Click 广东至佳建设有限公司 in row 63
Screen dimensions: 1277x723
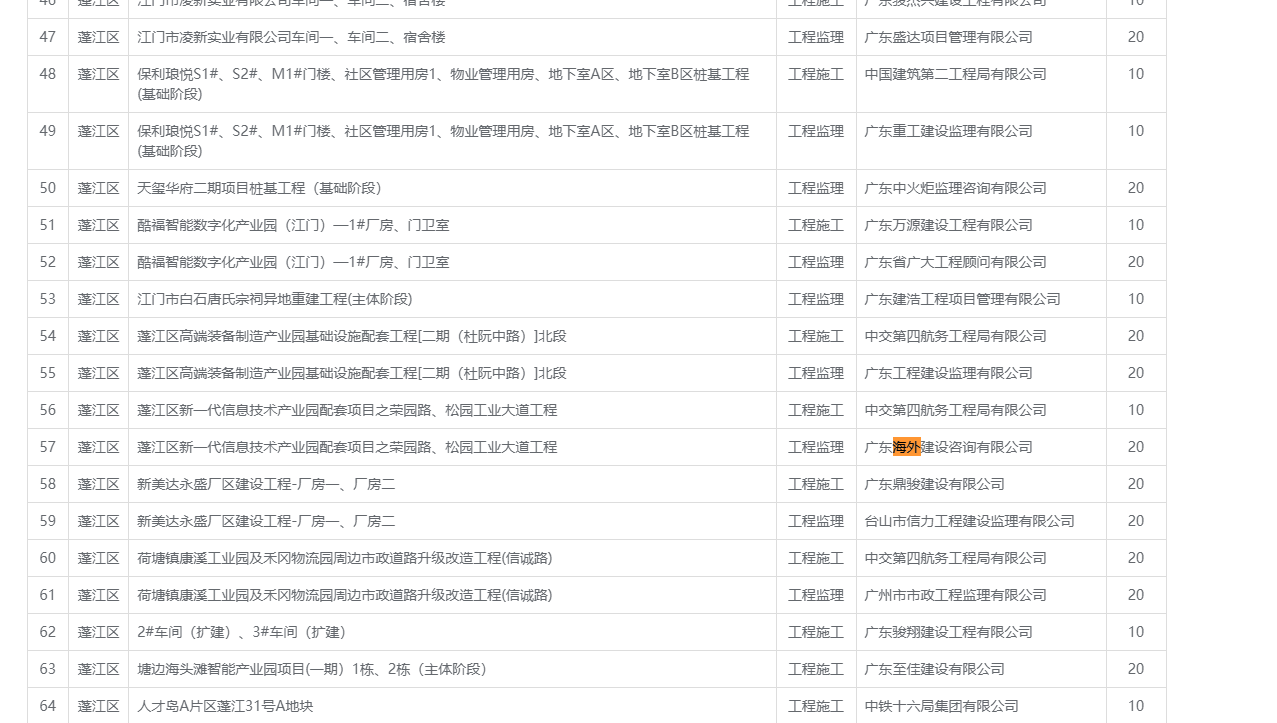click(934, 669)
